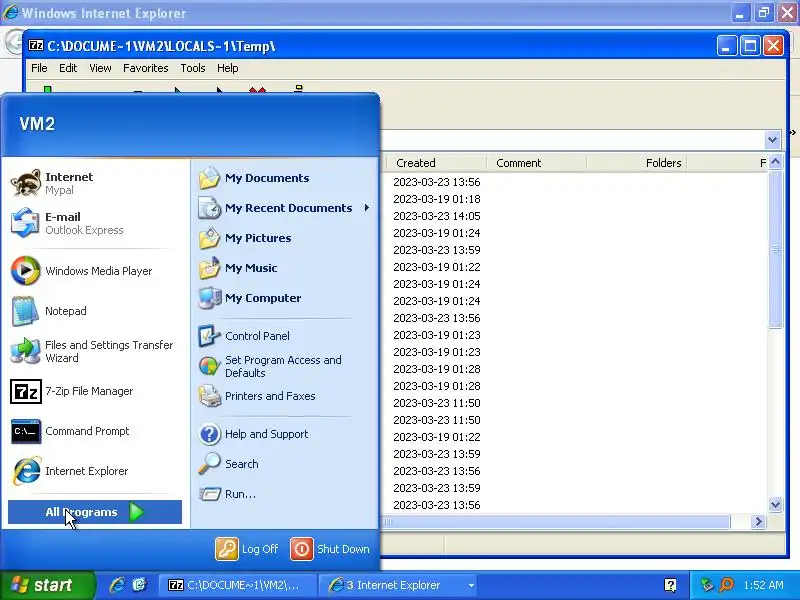Open Files and Settings Transfer Wizard
Image resolution: width=800 pixels, height=600 pixels.
[95, 351]
